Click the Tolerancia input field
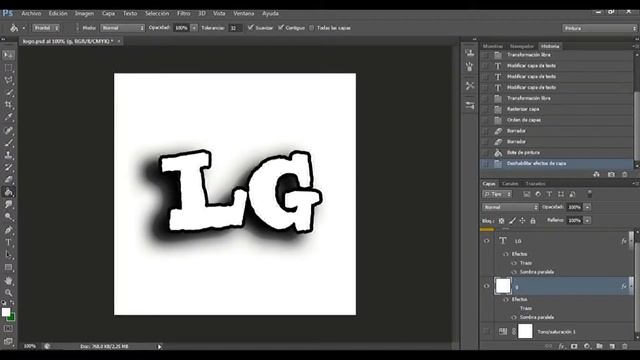640x360 pixels. click(x=234, y=28)
